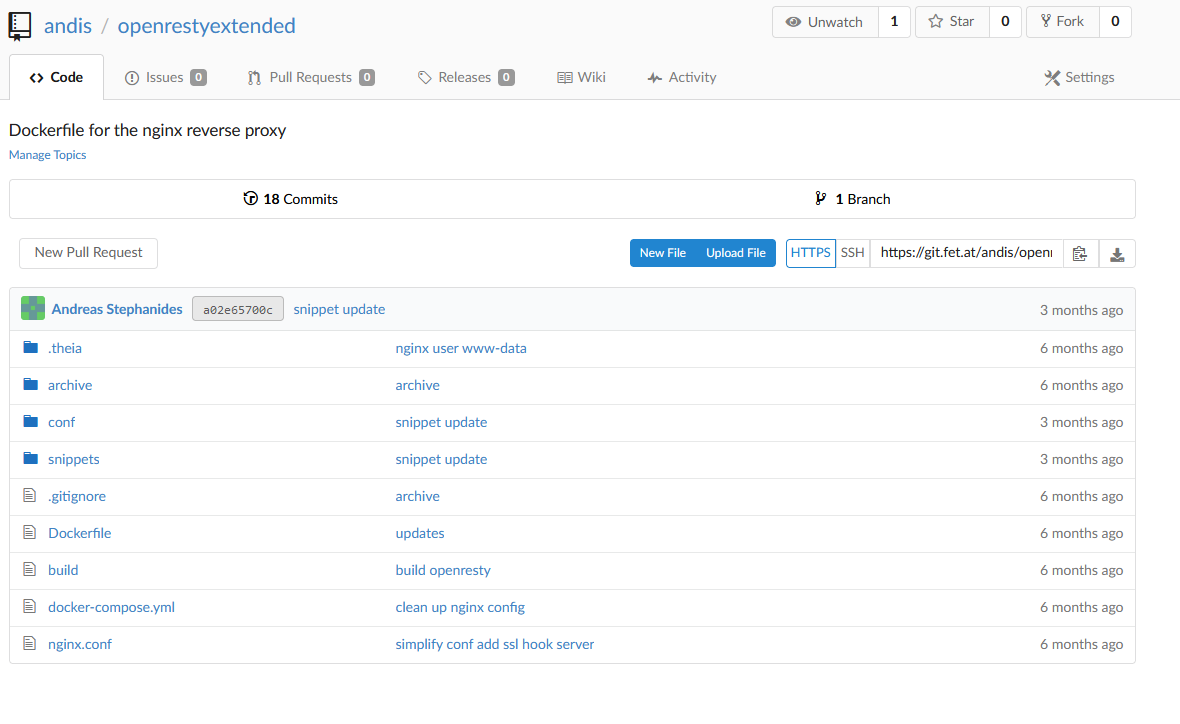This screenshot has width=1180, height=724.
Task: Click Andreas Stephanides' avatar
Action: pyautogui.click(x=33, y=308)
